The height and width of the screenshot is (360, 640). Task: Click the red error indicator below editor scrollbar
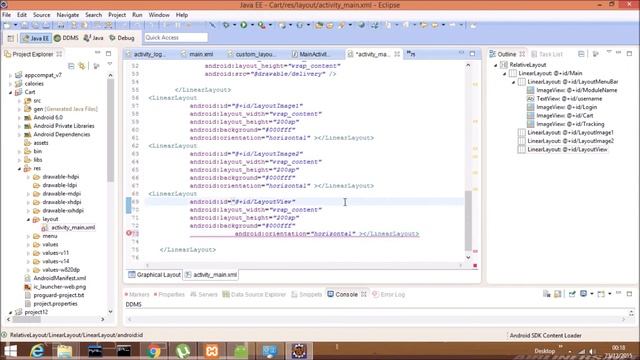click(x=475, y=266)
